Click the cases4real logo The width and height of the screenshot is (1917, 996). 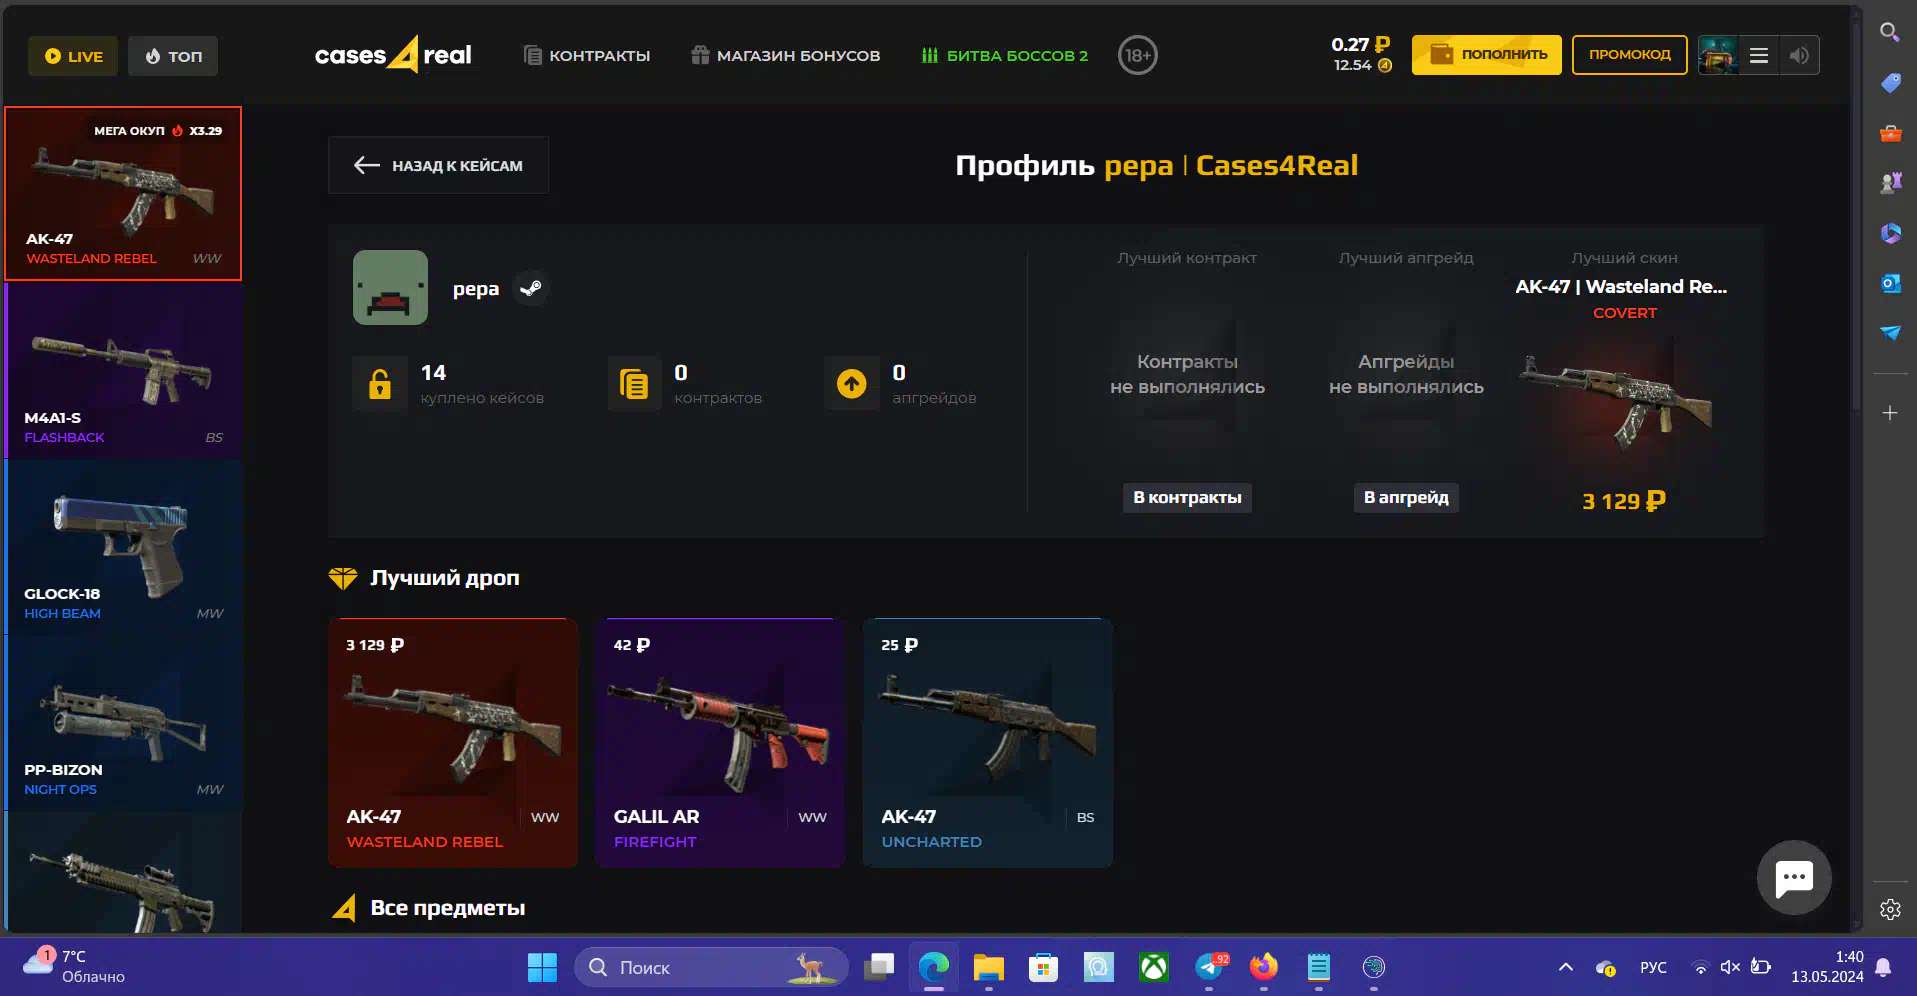click(x=393, y=55)
